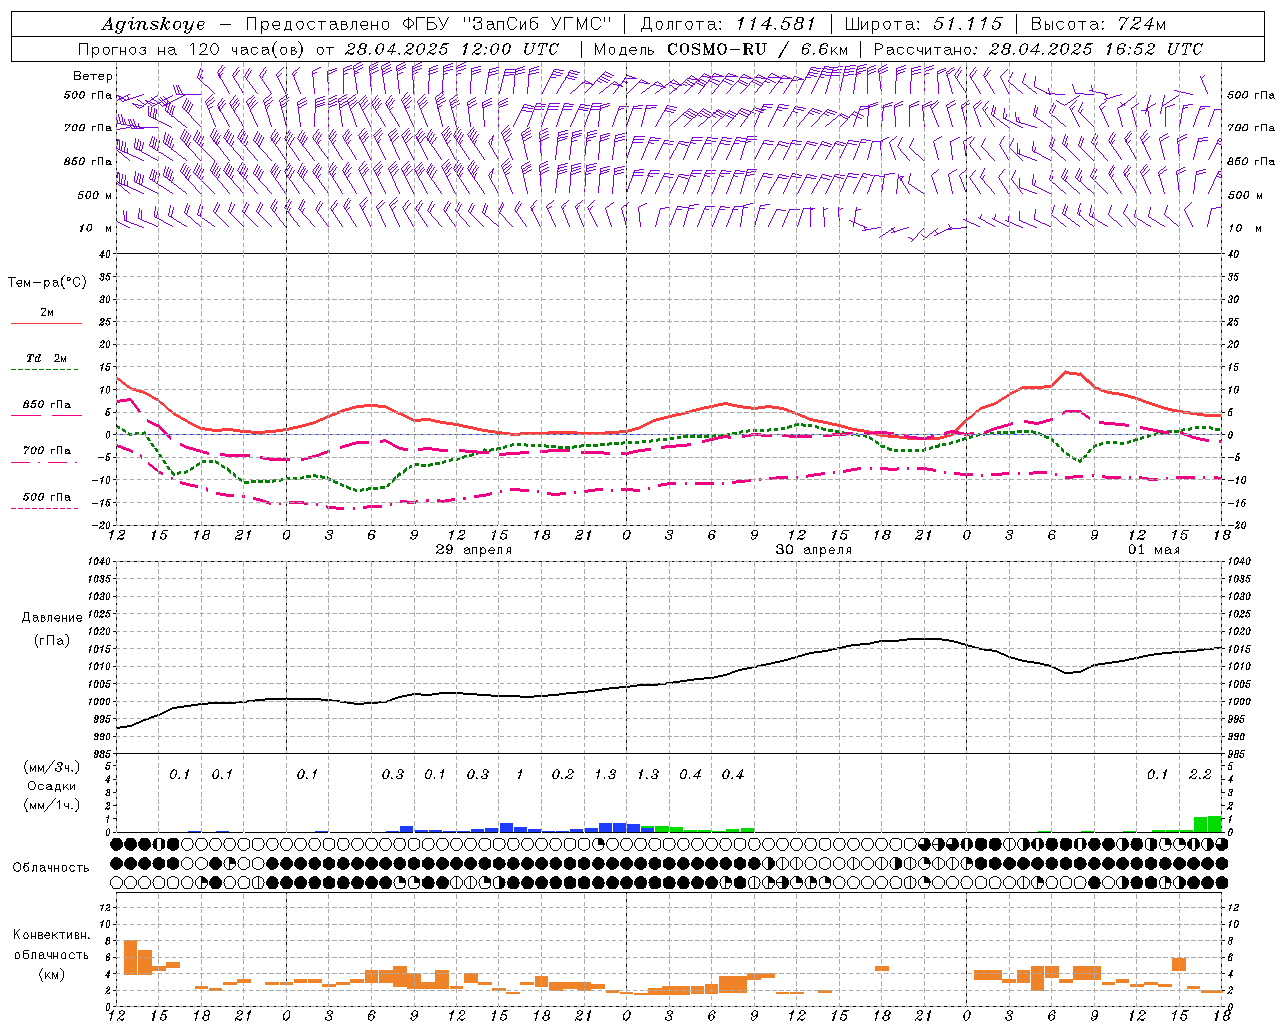Click the station name Aginskoye in the header

154,24
